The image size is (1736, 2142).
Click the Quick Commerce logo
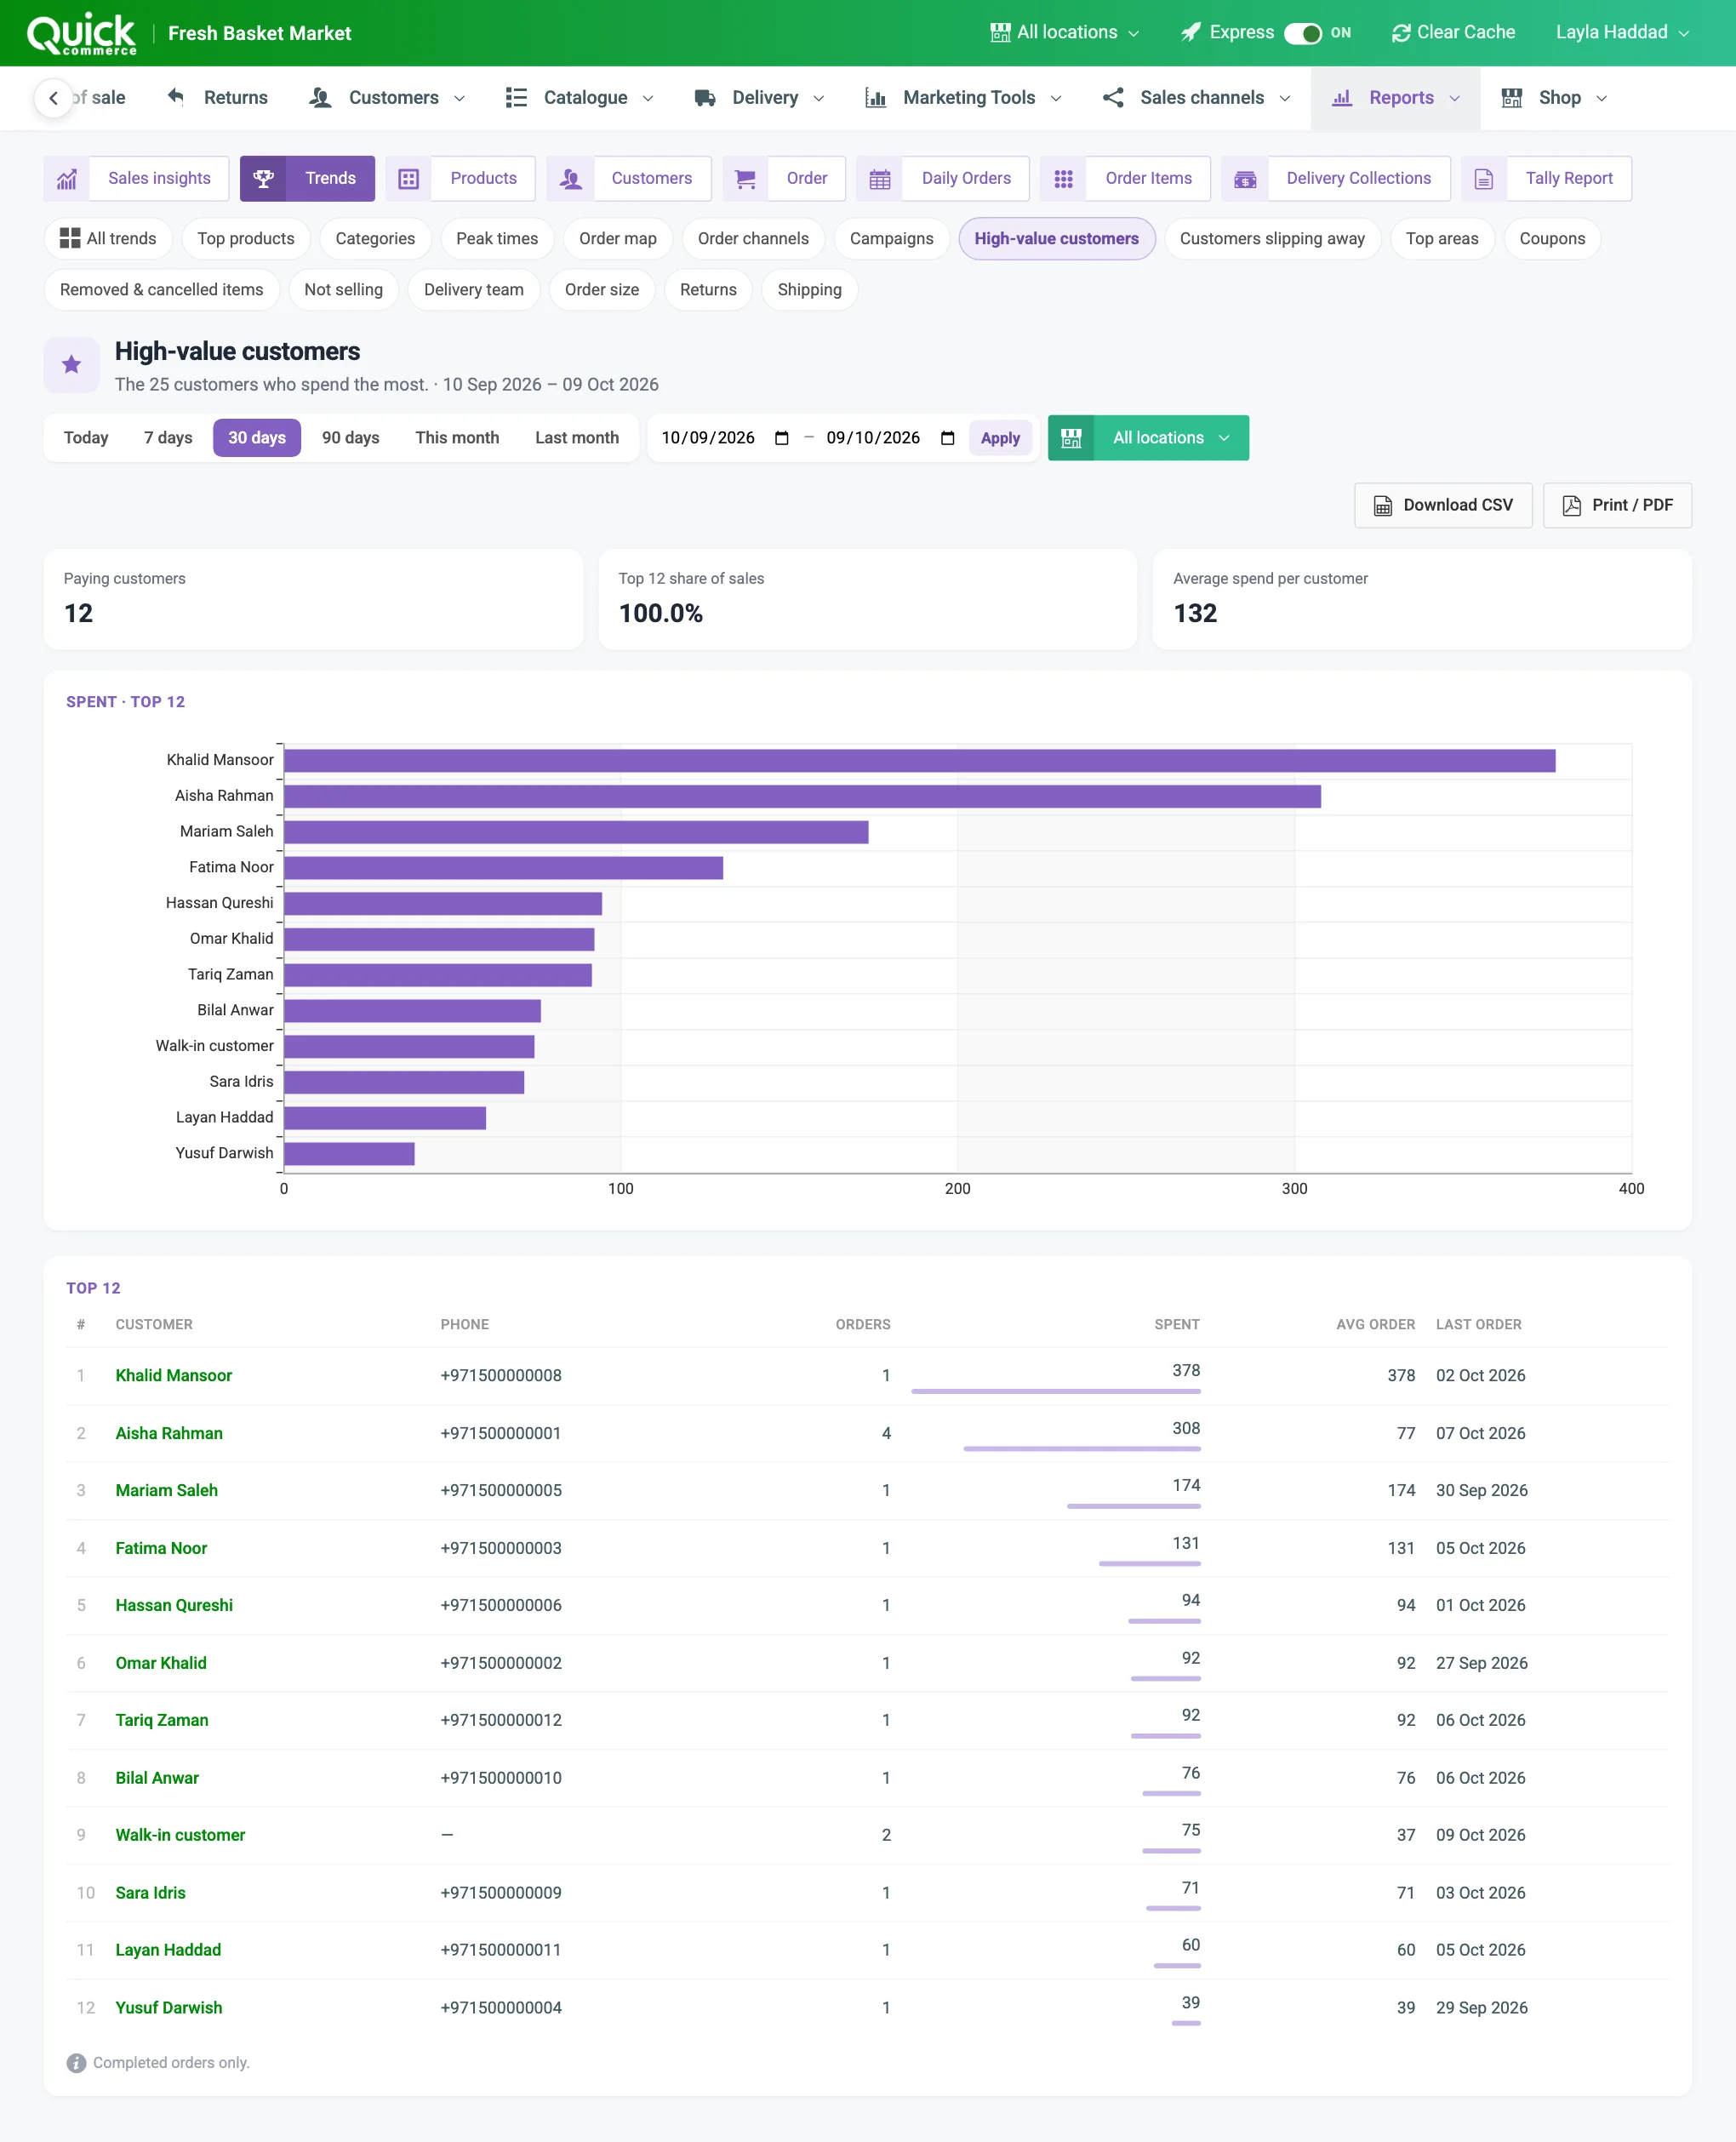tap(81, 33)
